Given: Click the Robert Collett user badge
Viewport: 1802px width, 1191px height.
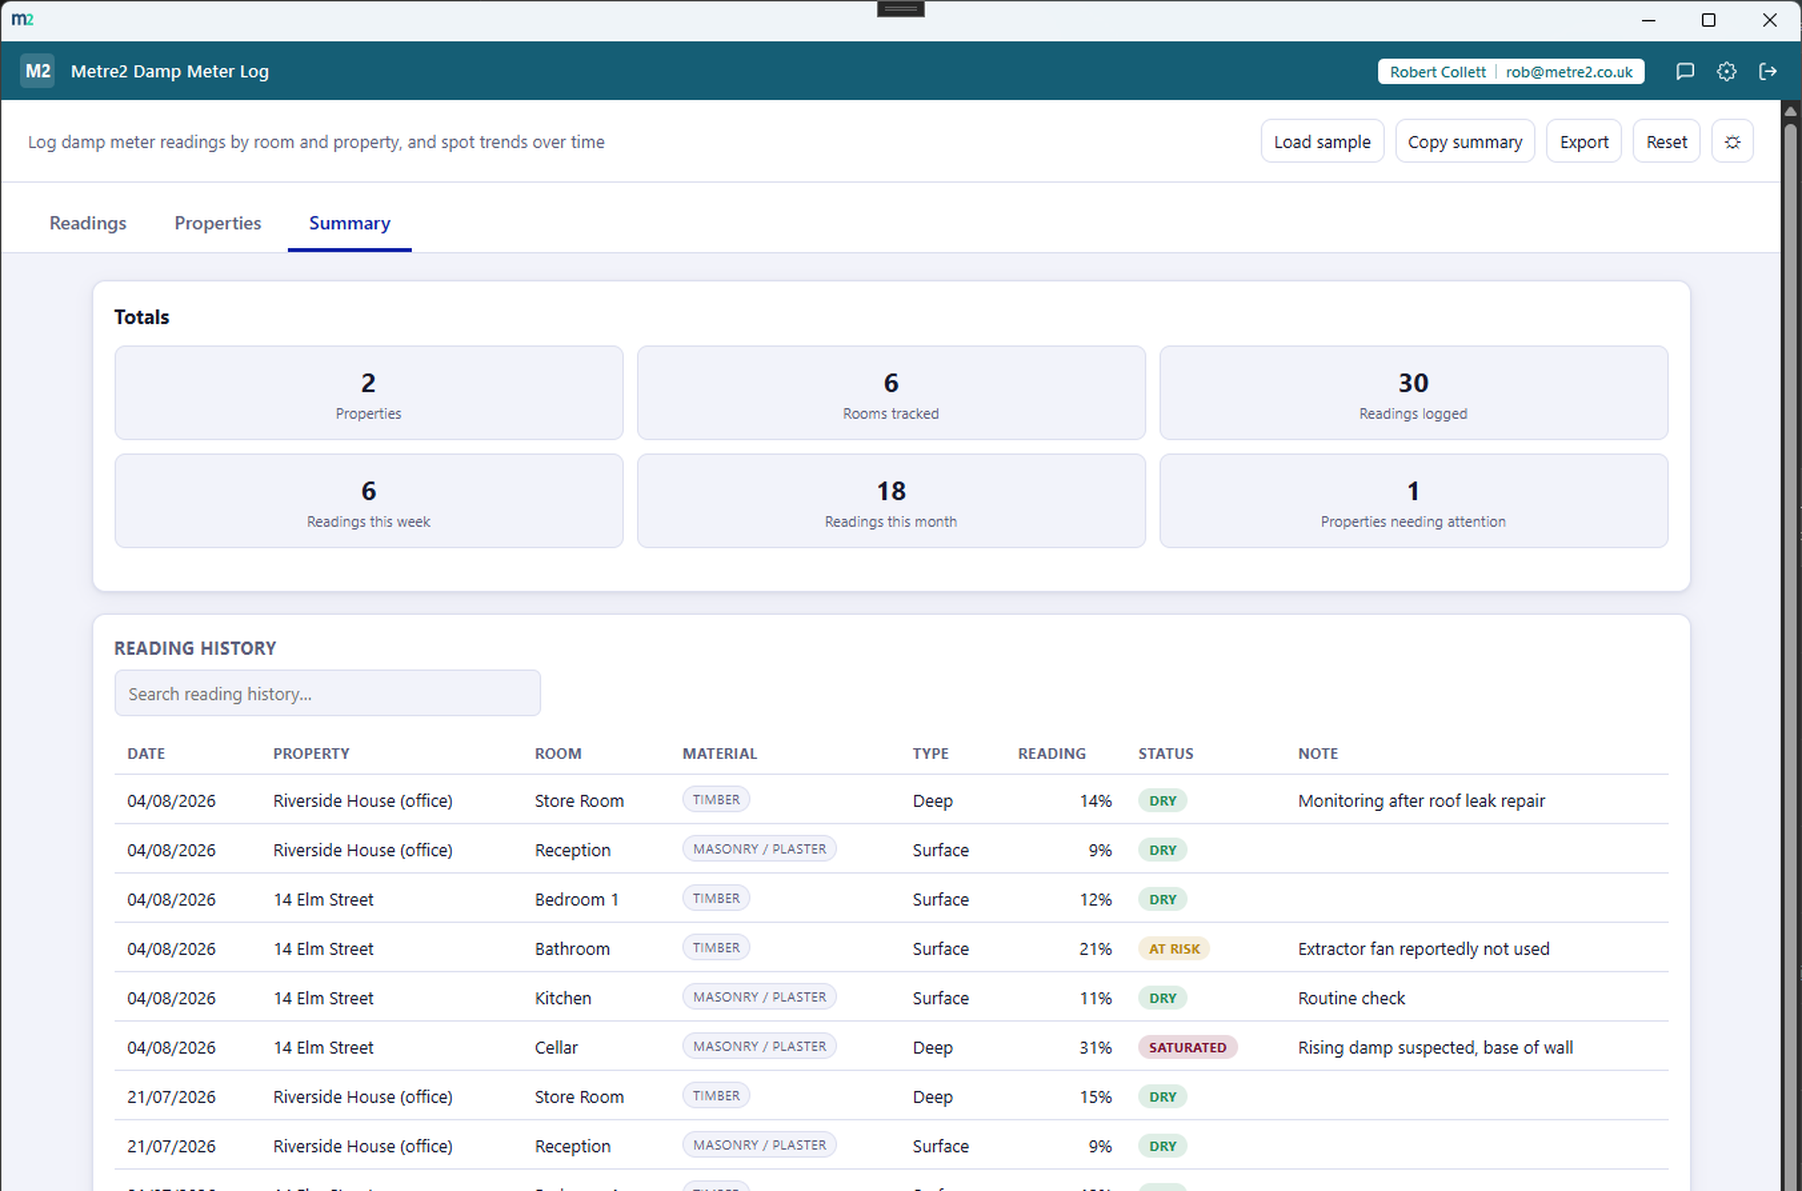Looking at the screenshot, I should pos(1511,71).
